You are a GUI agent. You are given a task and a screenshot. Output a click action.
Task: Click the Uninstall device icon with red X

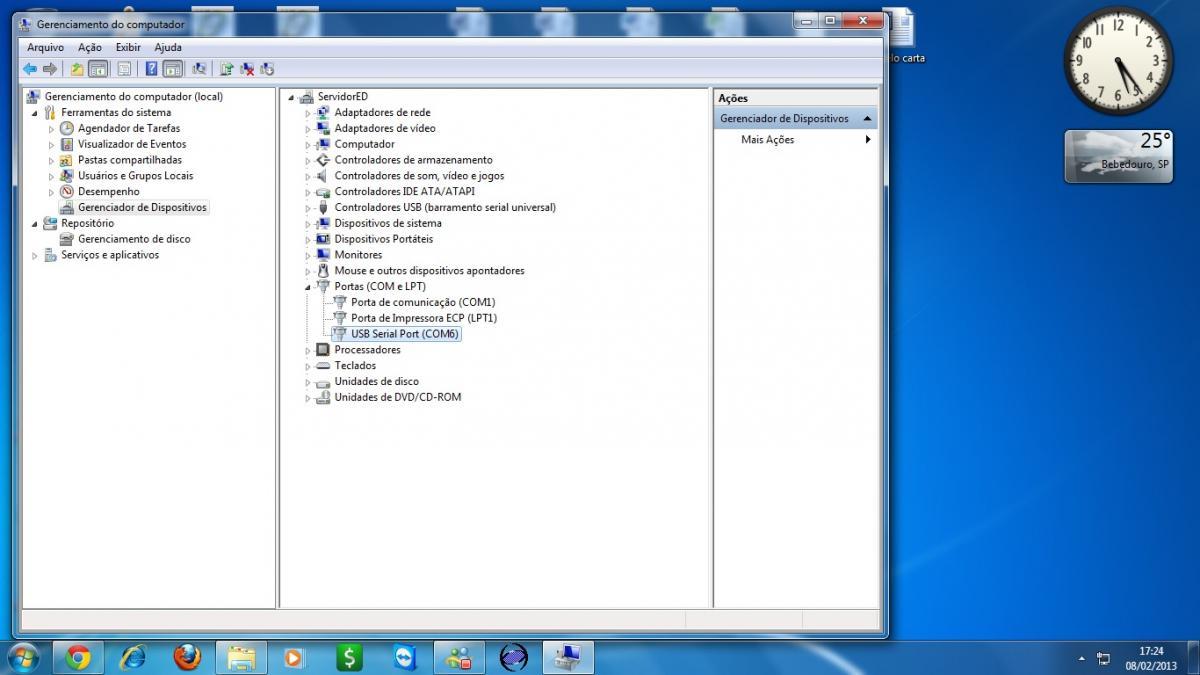point(247,69)
